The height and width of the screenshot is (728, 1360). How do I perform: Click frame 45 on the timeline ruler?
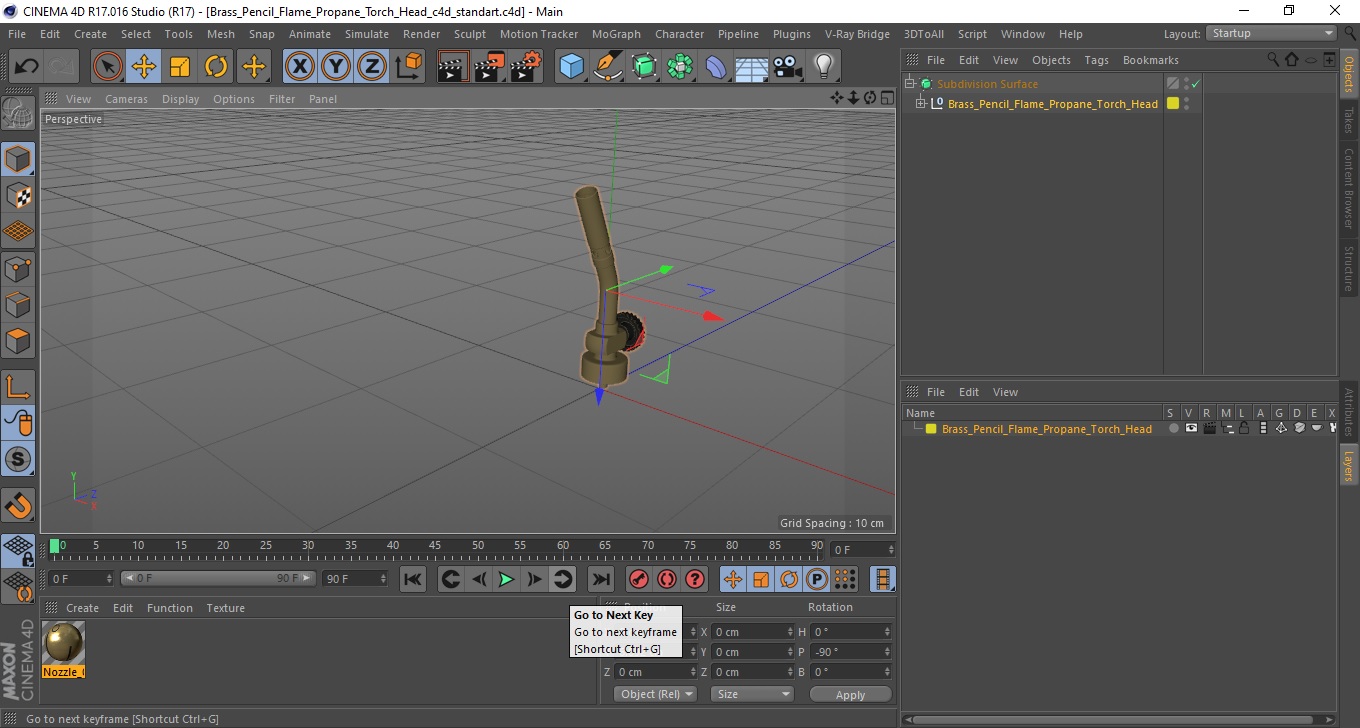coord(435,546)
